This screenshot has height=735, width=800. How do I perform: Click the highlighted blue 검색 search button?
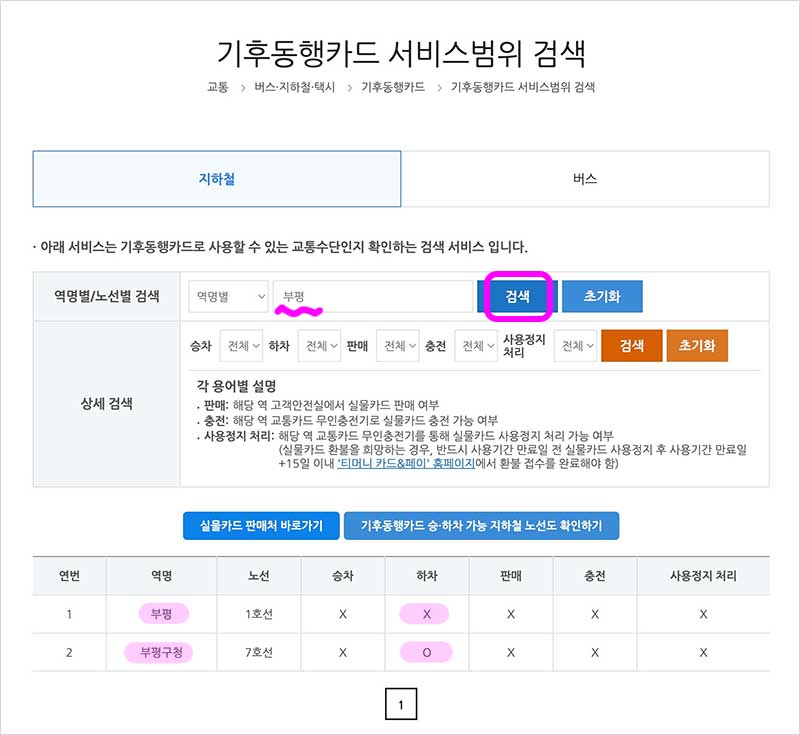pos(517,297)
